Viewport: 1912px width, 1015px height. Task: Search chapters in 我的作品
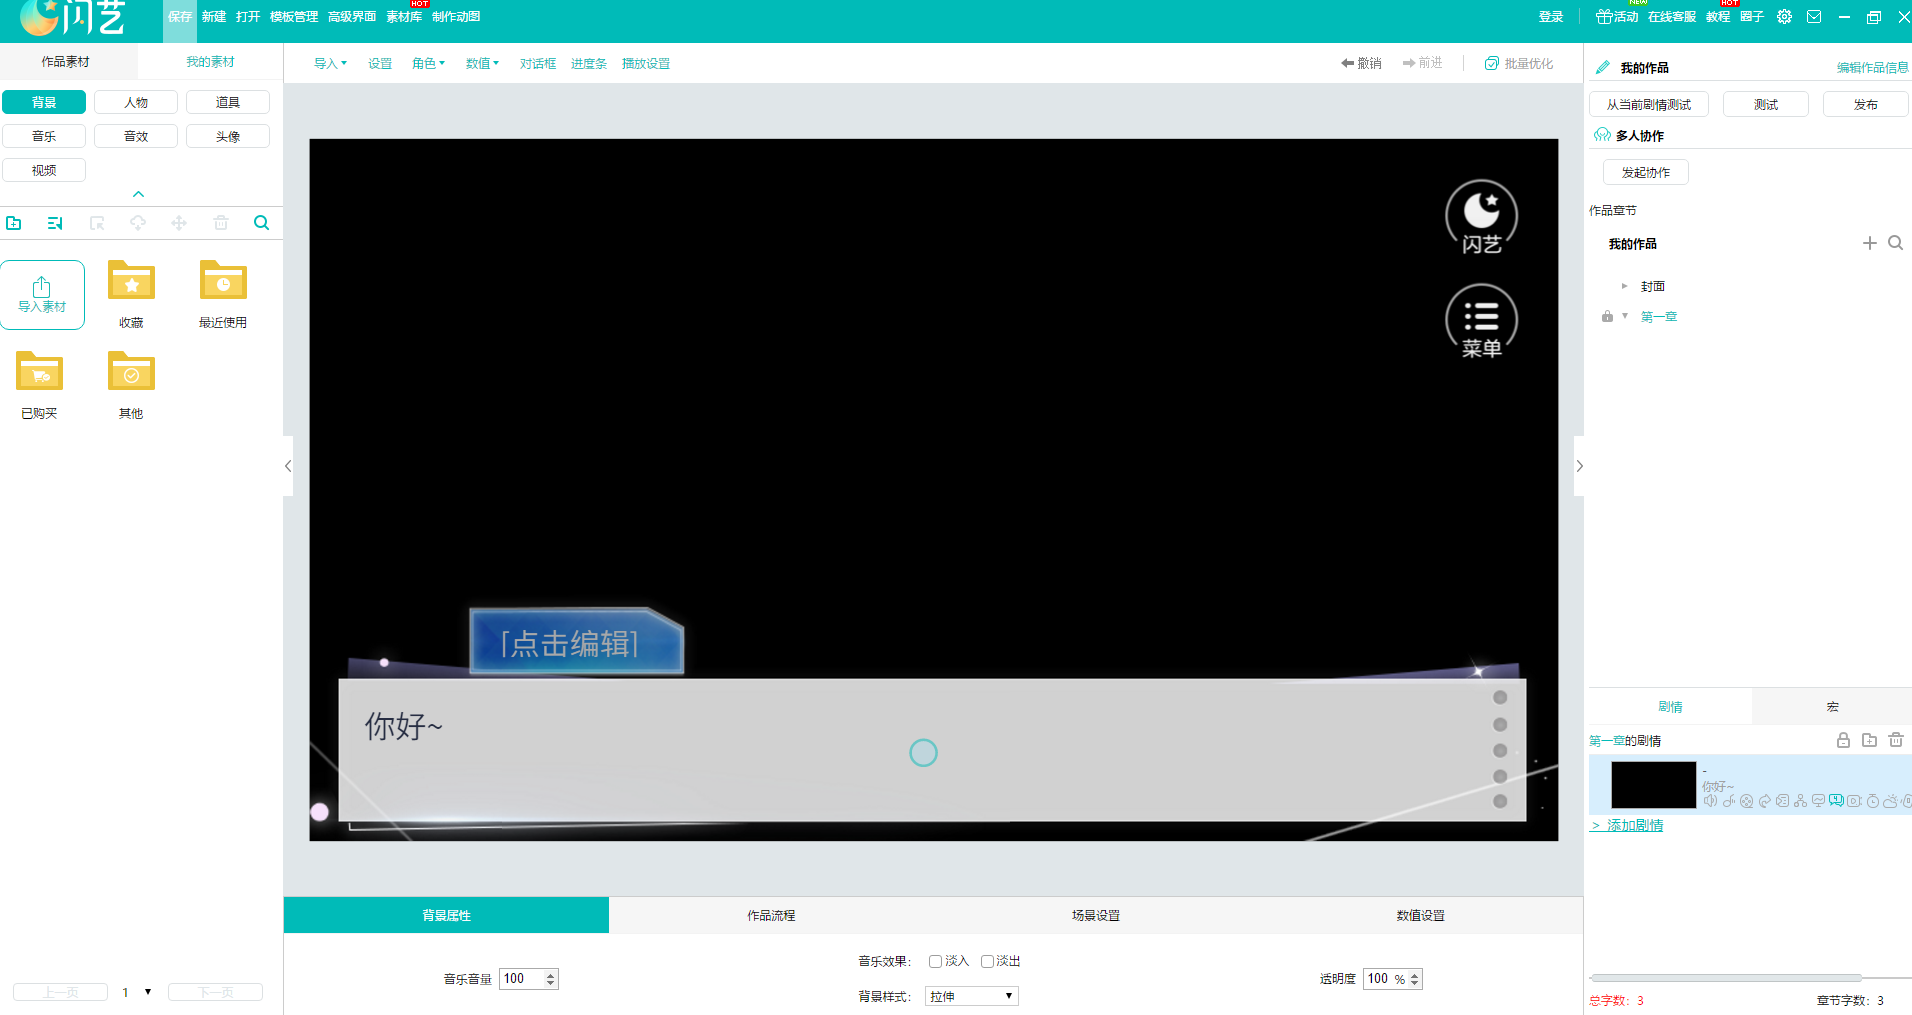click(x=1895, y=243)
